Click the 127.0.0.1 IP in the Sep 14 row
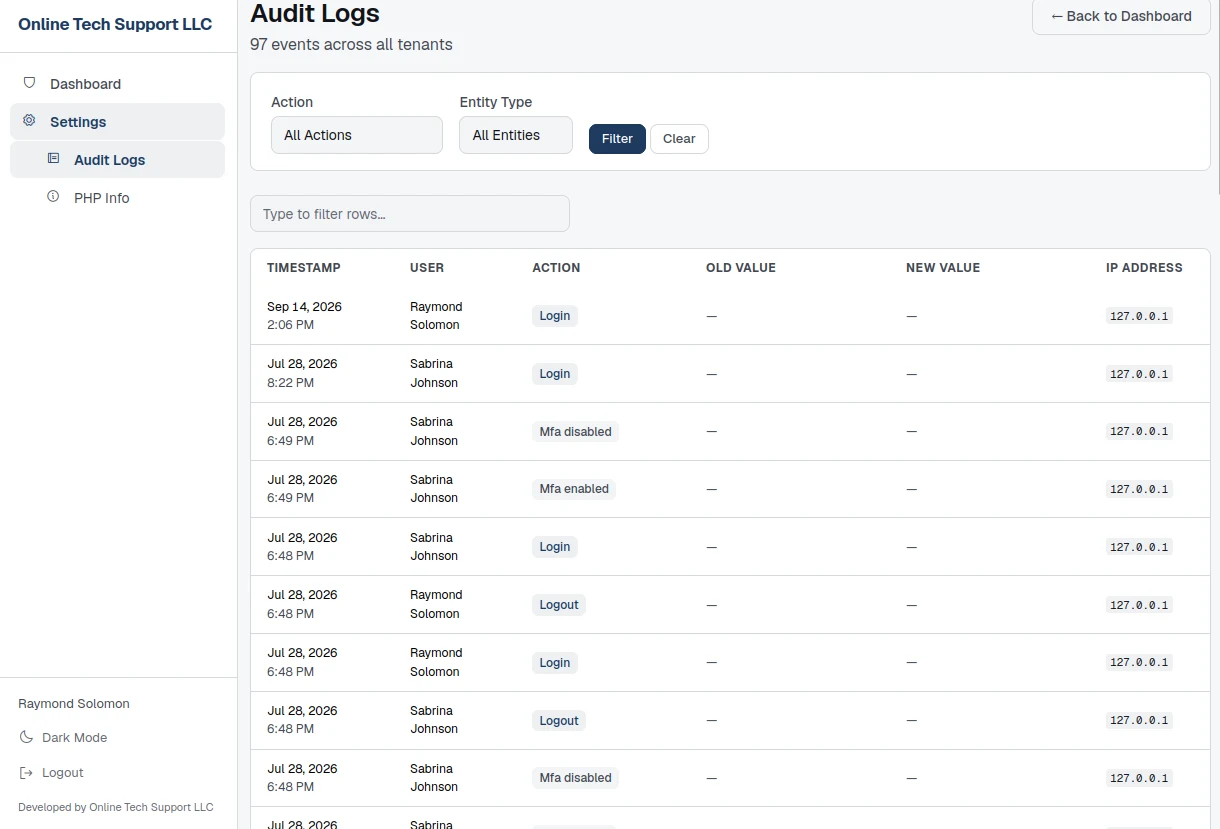Viewport: 1220px width, 829px height. pos(1139,316)
